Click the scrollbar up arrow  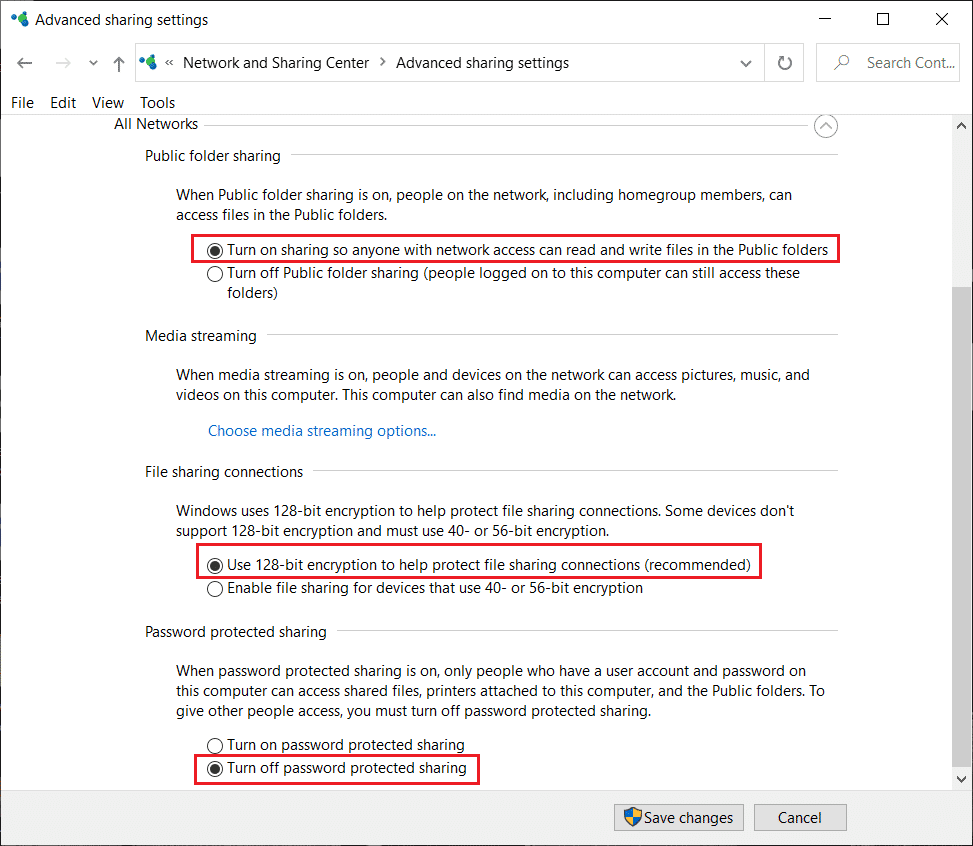(x=961, y=126)
